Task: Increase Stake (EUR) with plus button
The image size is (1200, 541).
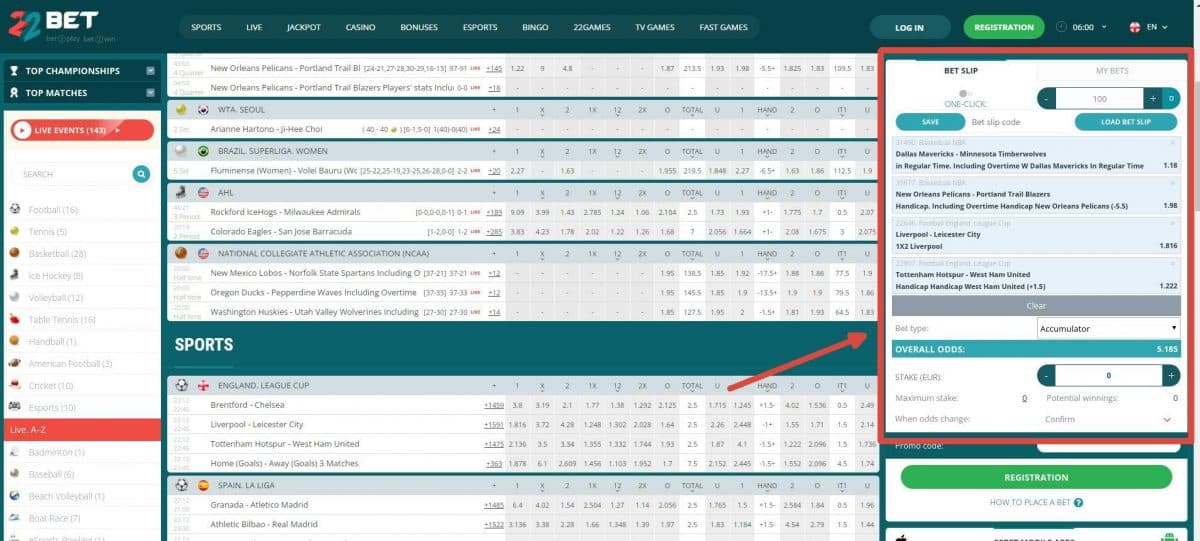Action: (1170, 376)
